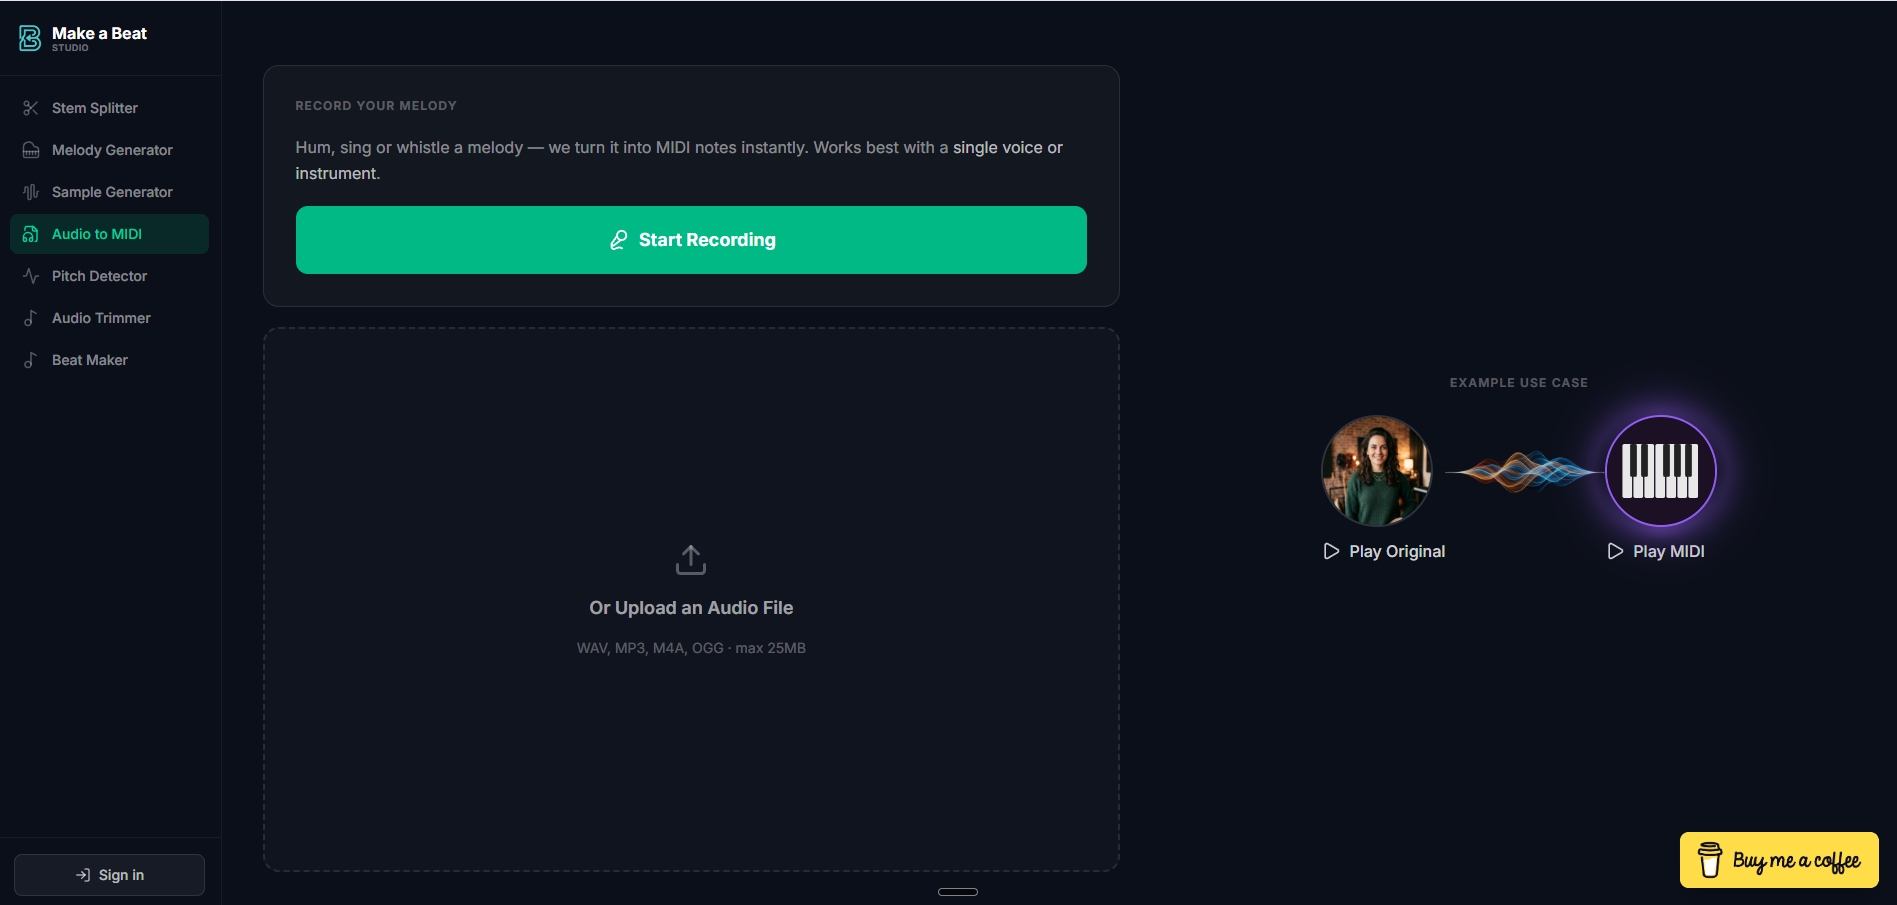This screenshot has height=905, width=1897.
Task: Open Pitch Detector from the sidebar
Action: click(x=99, y=276)
